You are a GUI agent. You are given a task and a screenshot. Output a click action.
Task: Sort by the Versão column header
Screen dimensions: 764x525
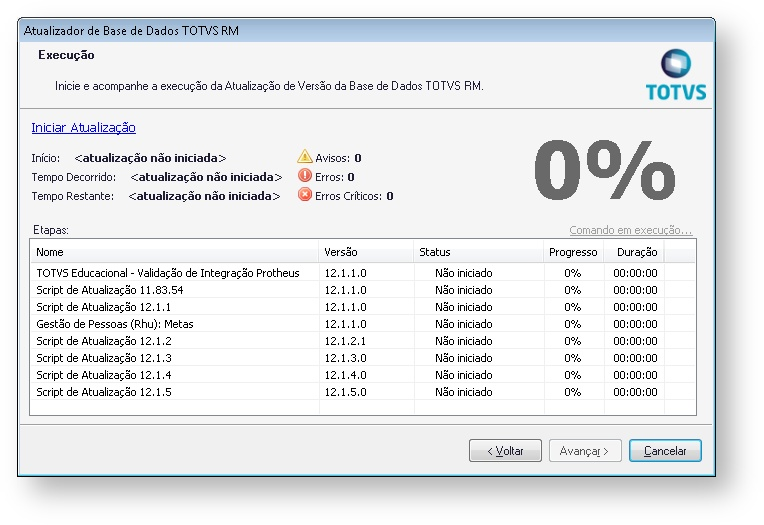click(366, 252)
